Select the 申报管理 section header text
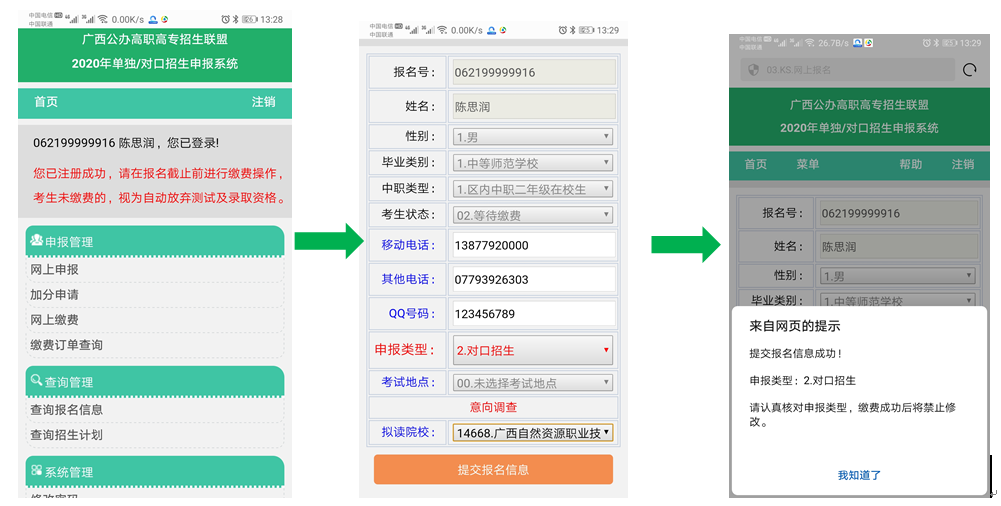This screenshot has width=1001, height=506. coord(69,242)
